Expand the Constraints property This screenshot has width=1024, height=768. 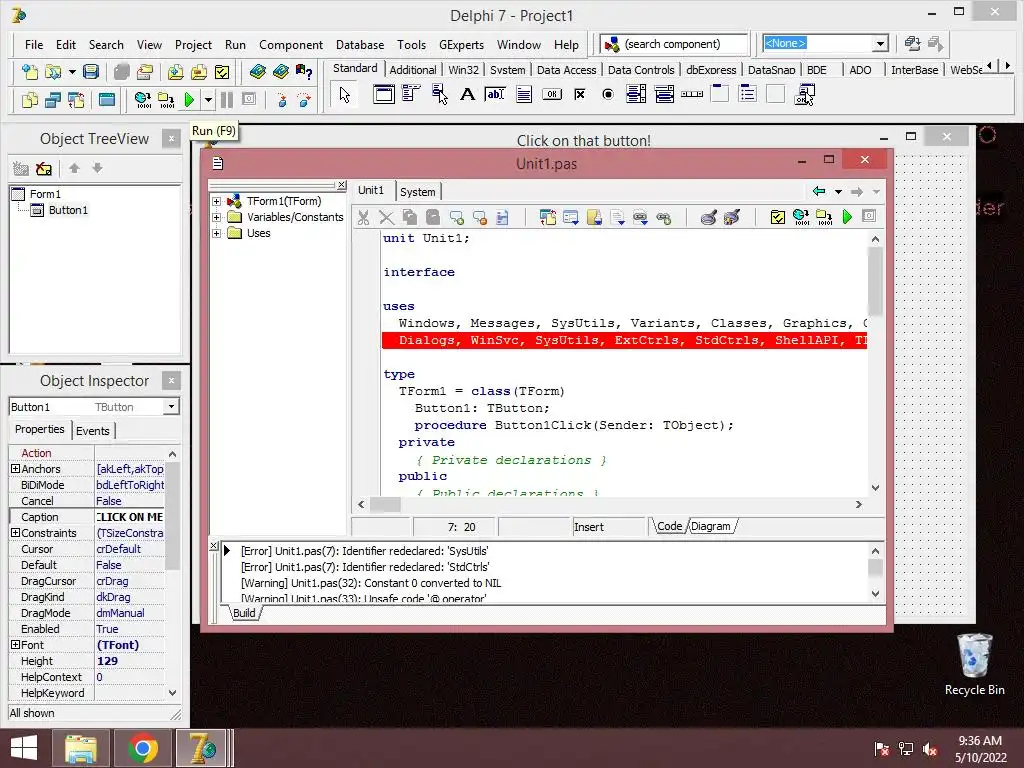(x=15, y=533)
